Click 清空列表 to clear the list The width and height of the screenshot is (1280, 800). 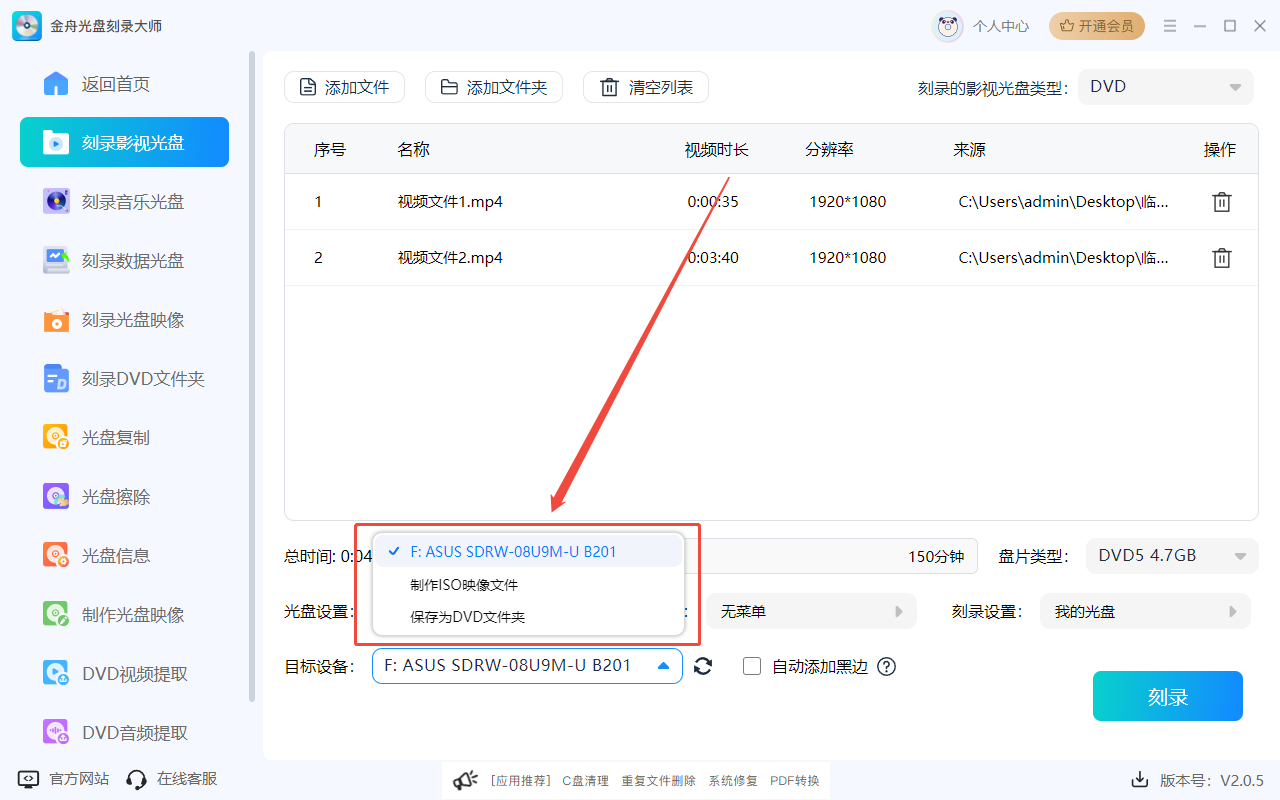645,87
